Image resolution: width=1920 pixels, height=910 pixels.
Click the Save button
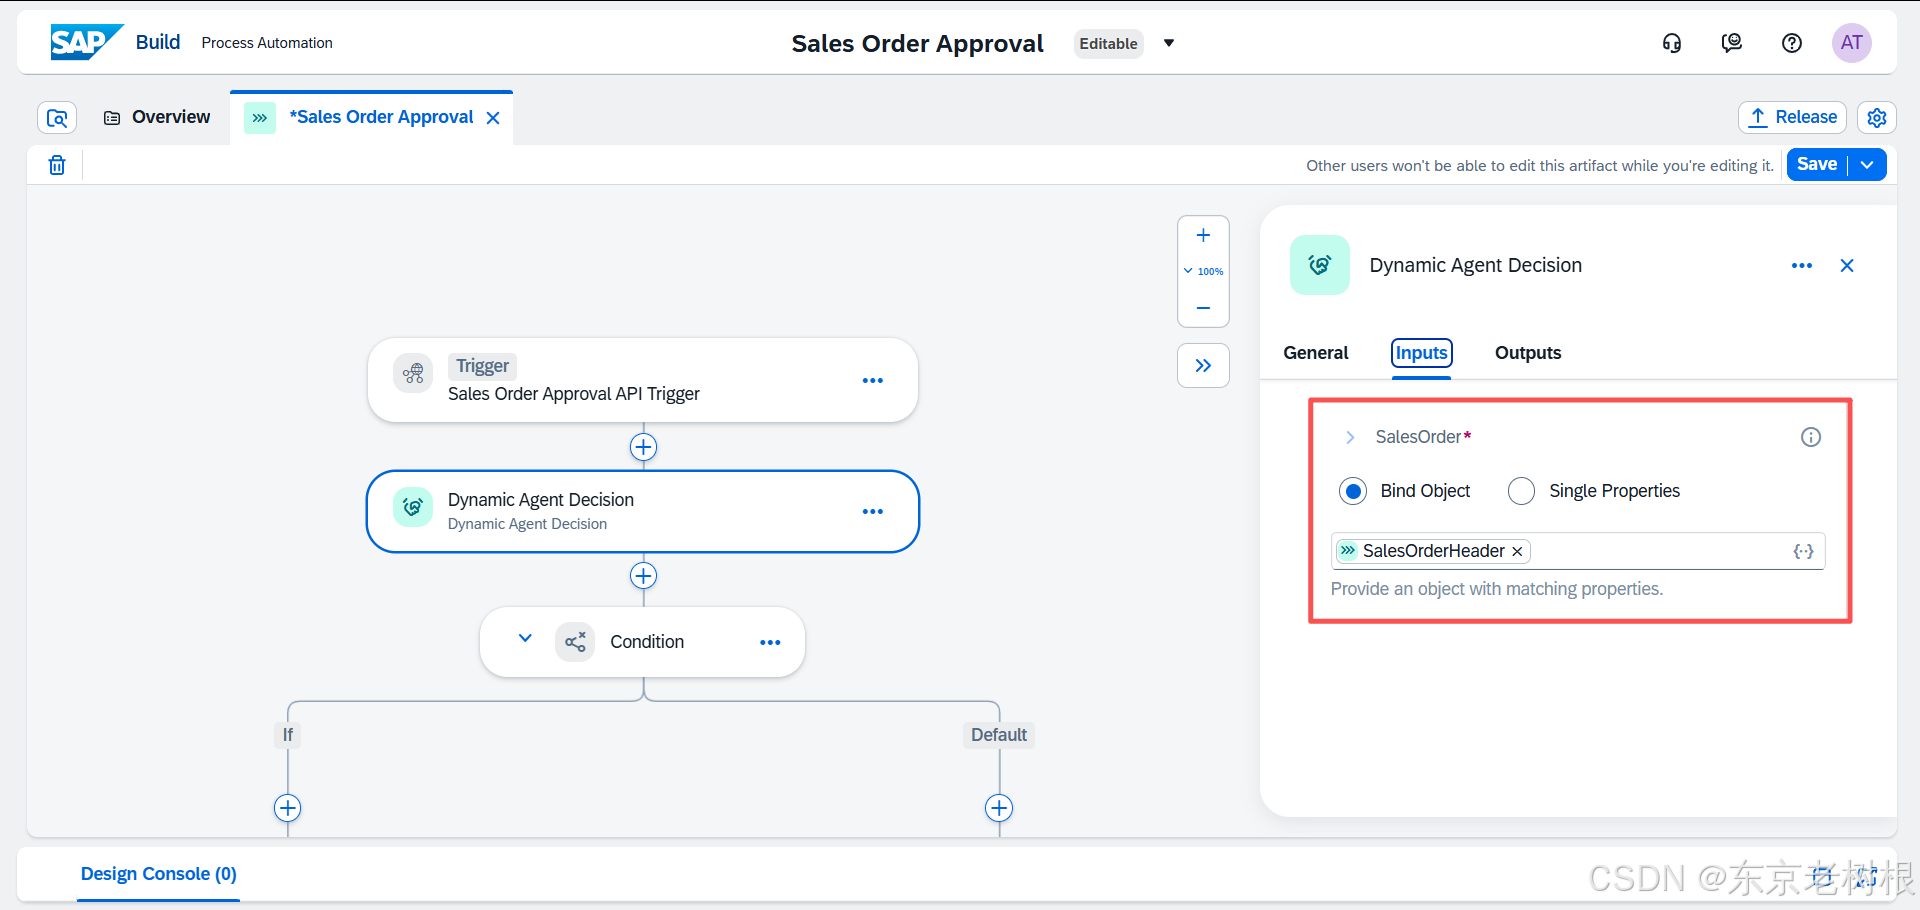[x=1817, y=165]
